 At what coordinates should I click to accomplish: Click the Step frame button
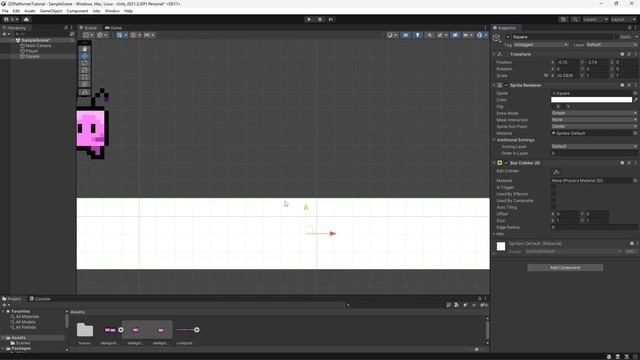tap(331, 19)
